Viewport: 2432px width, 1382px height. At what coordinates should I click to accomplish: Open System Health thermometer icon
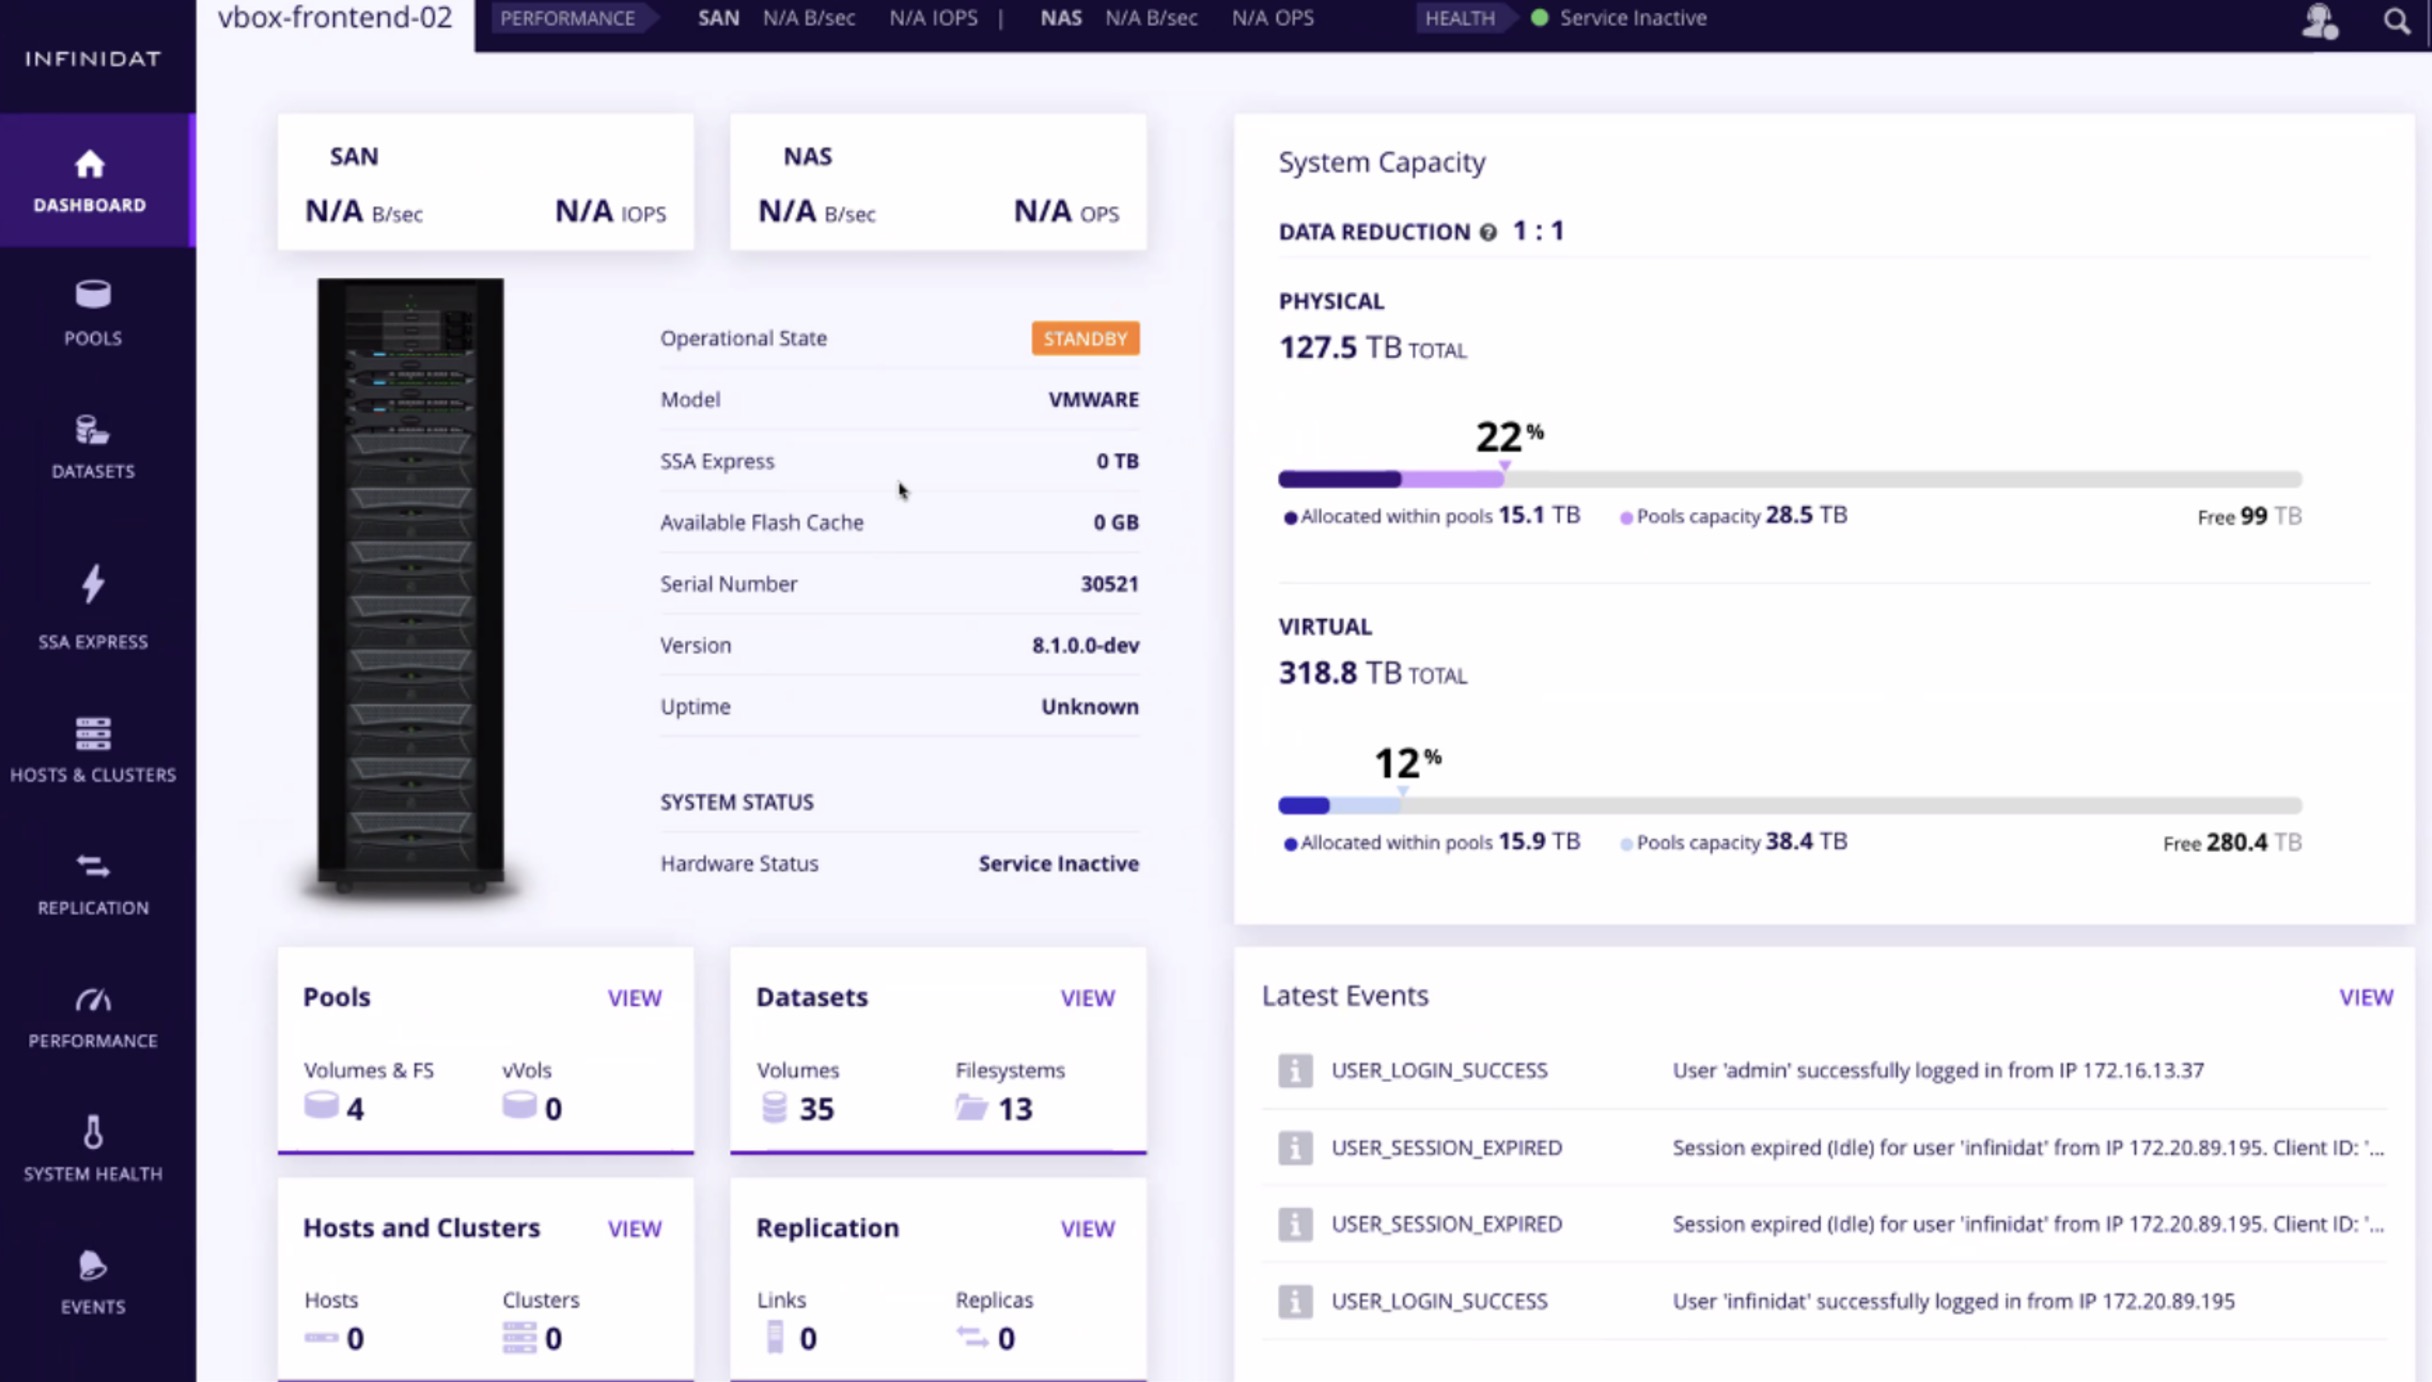click(93, 1133)
